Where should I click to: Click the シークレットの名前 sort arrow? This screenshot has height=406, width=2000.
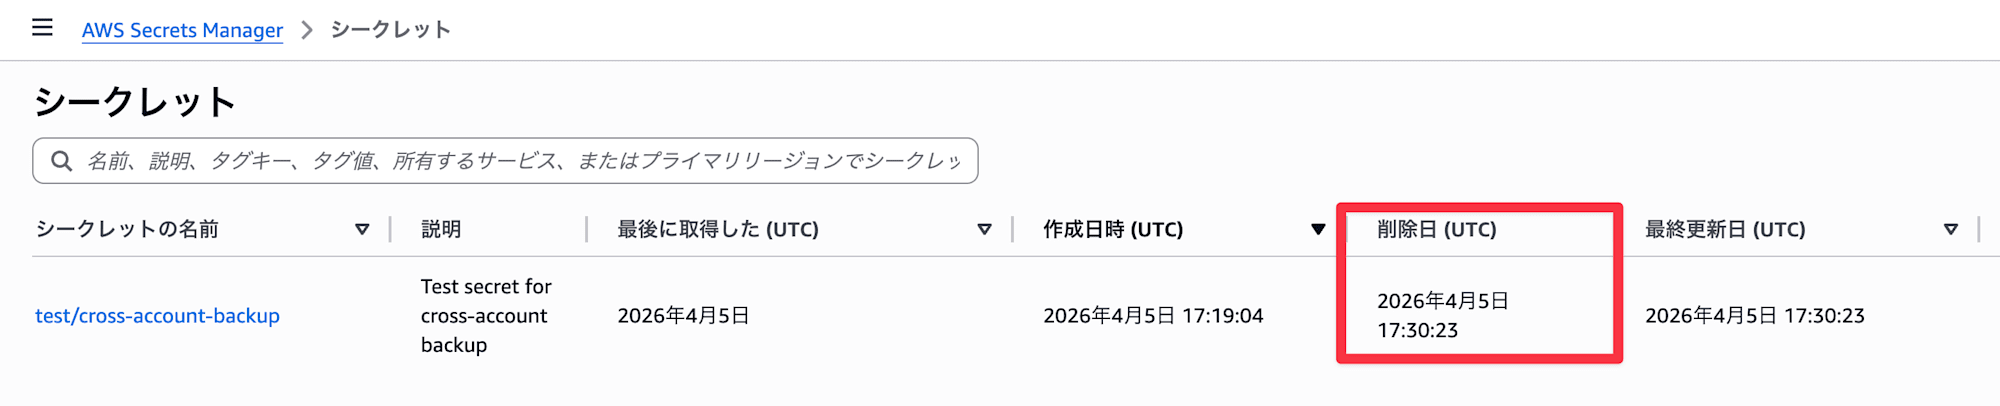pyautogui.click(x=362, y=230)
